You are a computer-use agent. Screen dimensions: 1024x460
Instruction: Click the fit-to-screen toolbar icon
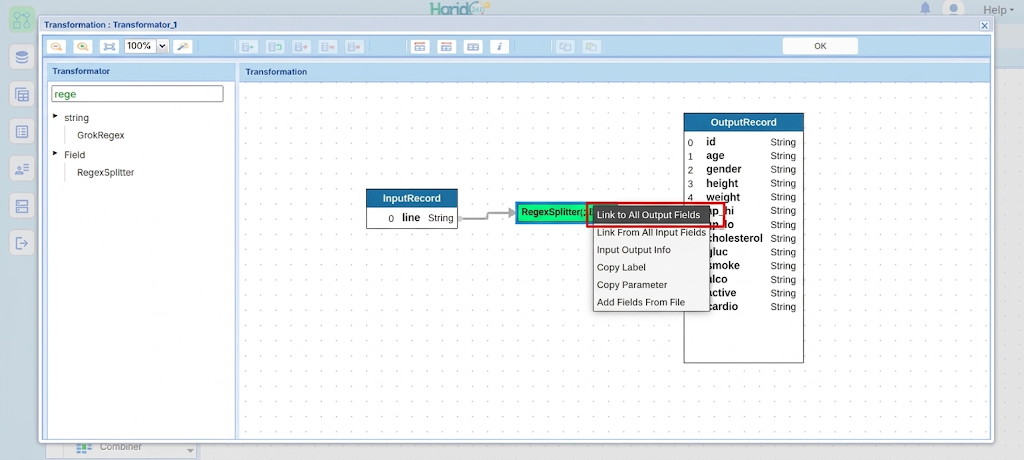click(x=109, y=46)
